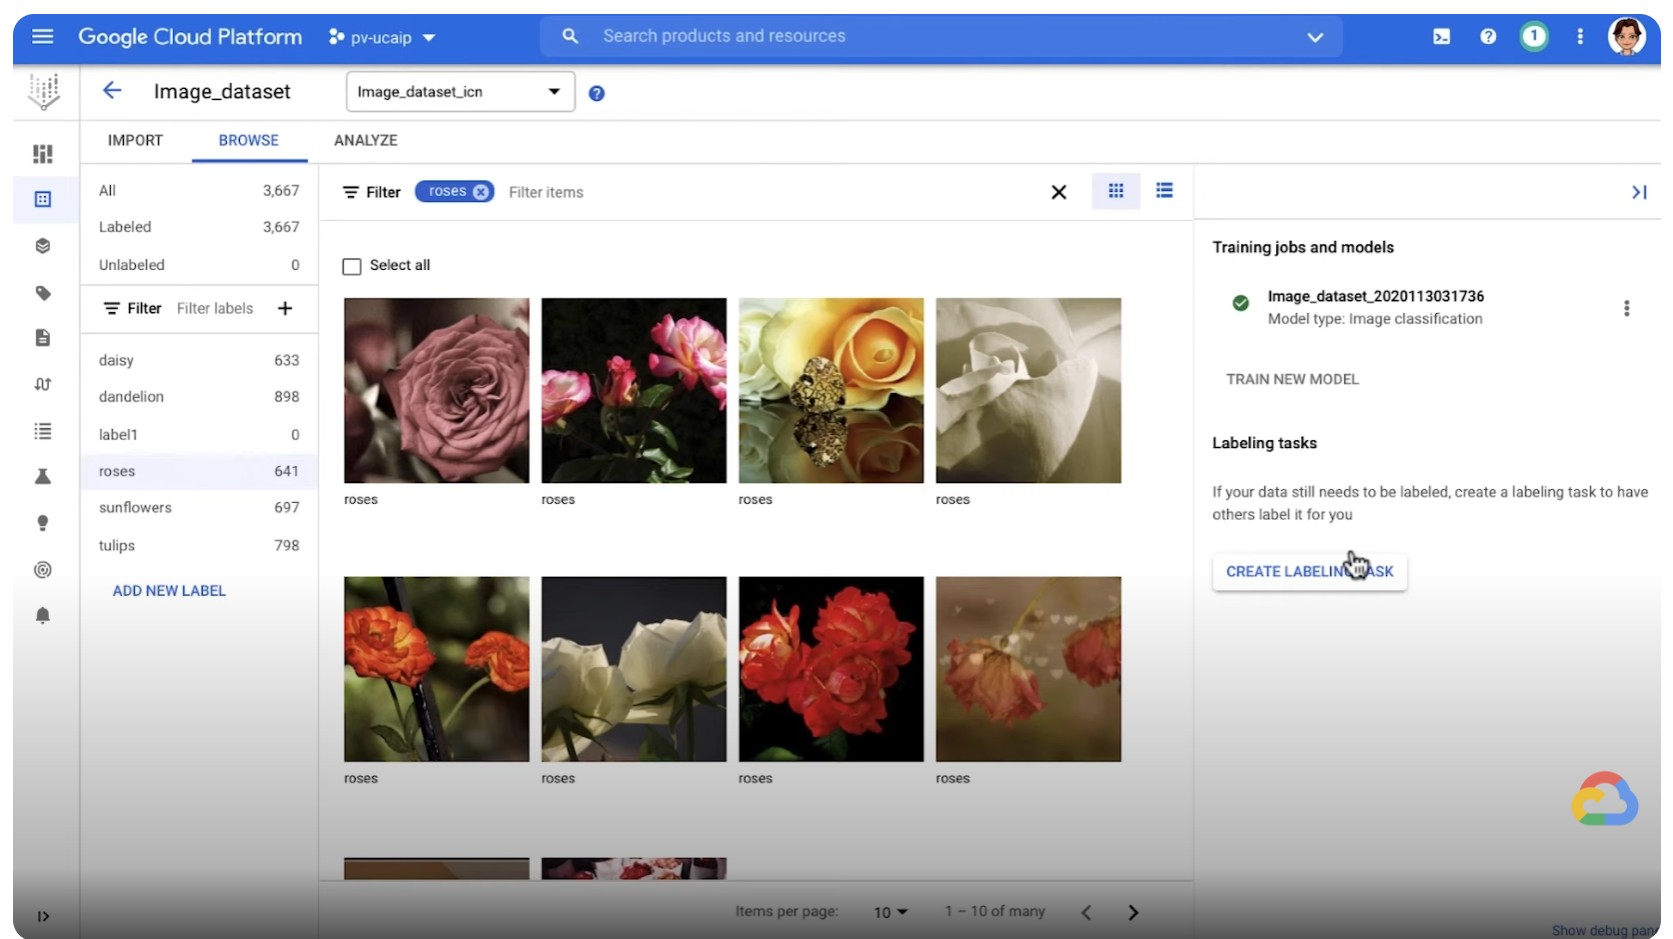Click the plus icon to add label filter
The image size is (1673, 939).
(285, 308)
